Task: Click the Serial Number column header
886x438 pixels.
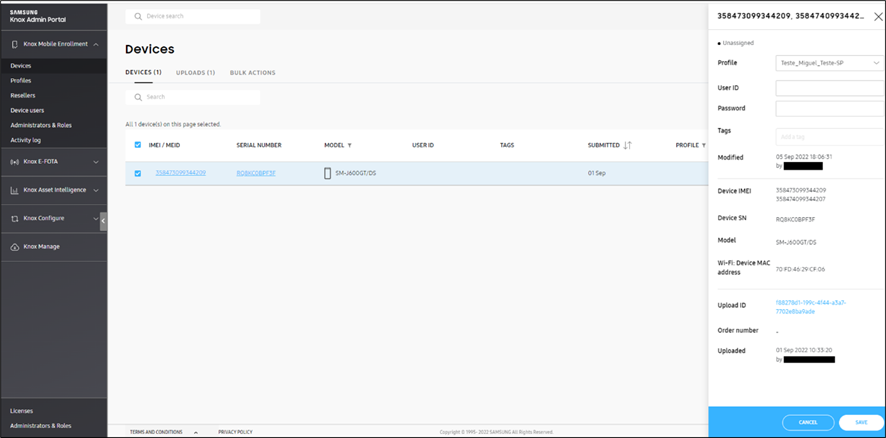Action: pos(259,145)
